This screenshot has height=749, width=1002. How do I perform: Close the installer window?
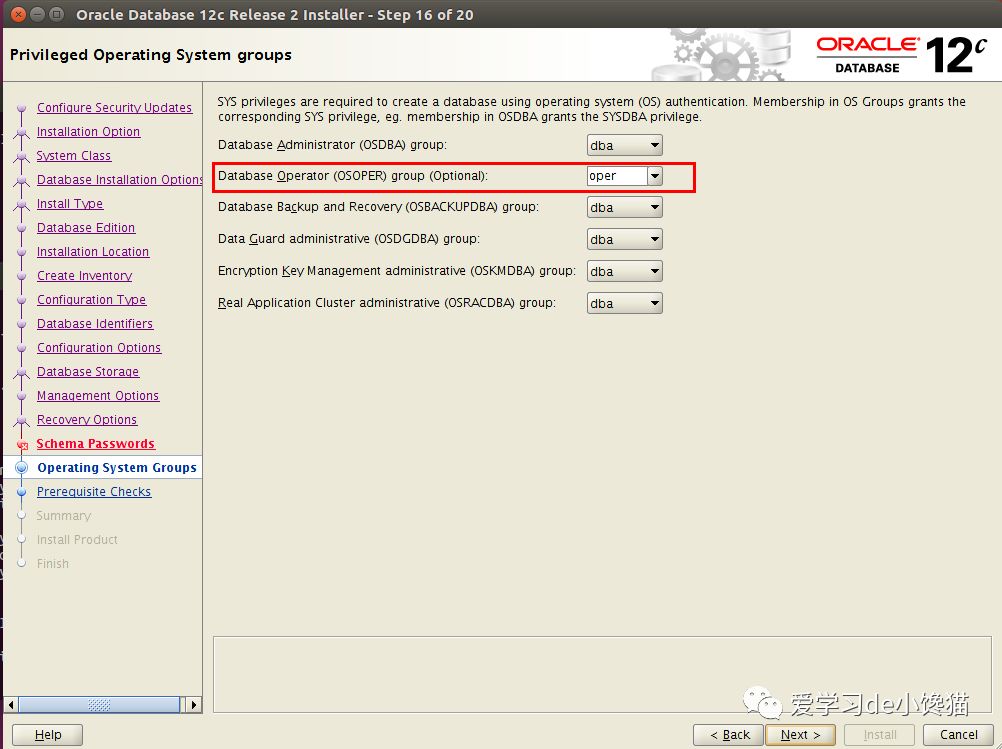tap(19, 14)
